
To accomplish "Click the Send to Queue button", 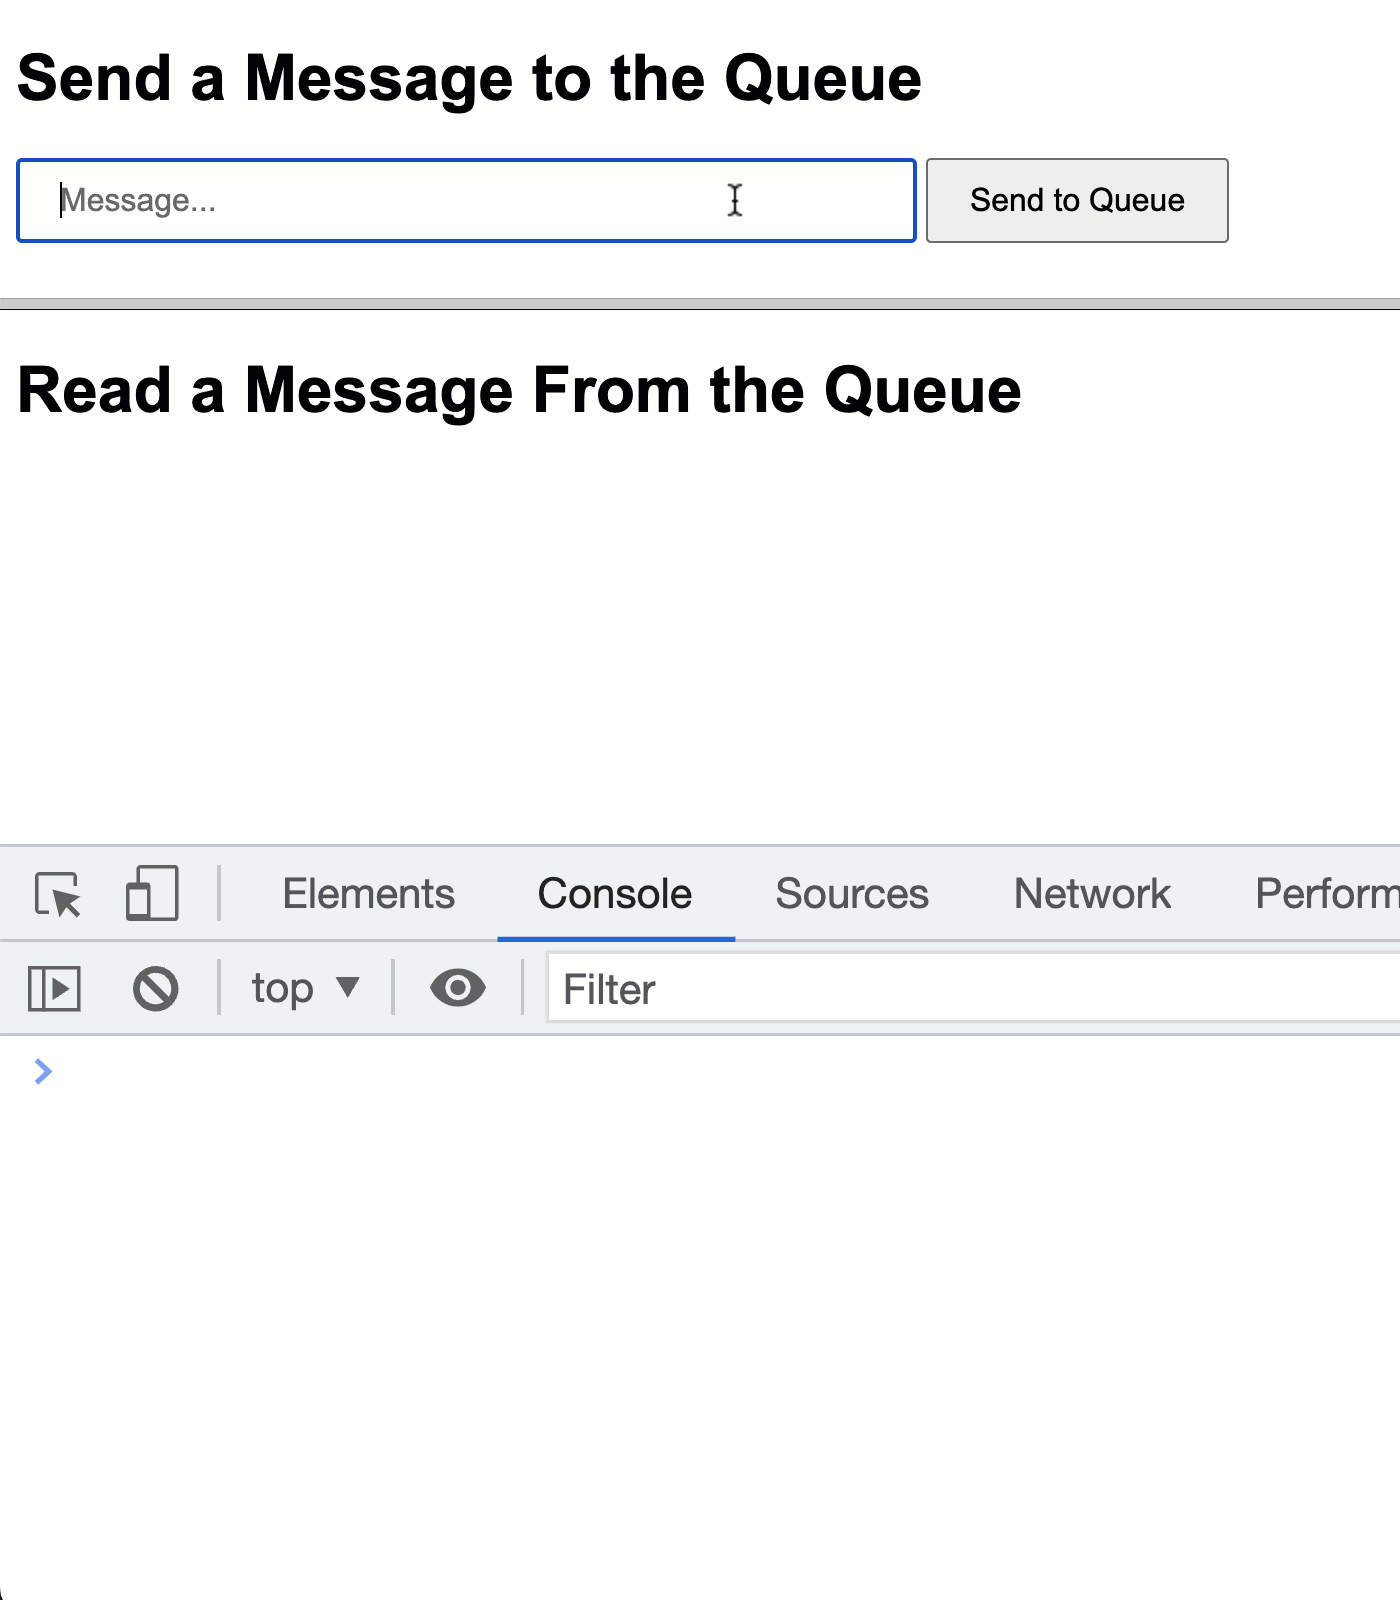I will (1077, 200).
